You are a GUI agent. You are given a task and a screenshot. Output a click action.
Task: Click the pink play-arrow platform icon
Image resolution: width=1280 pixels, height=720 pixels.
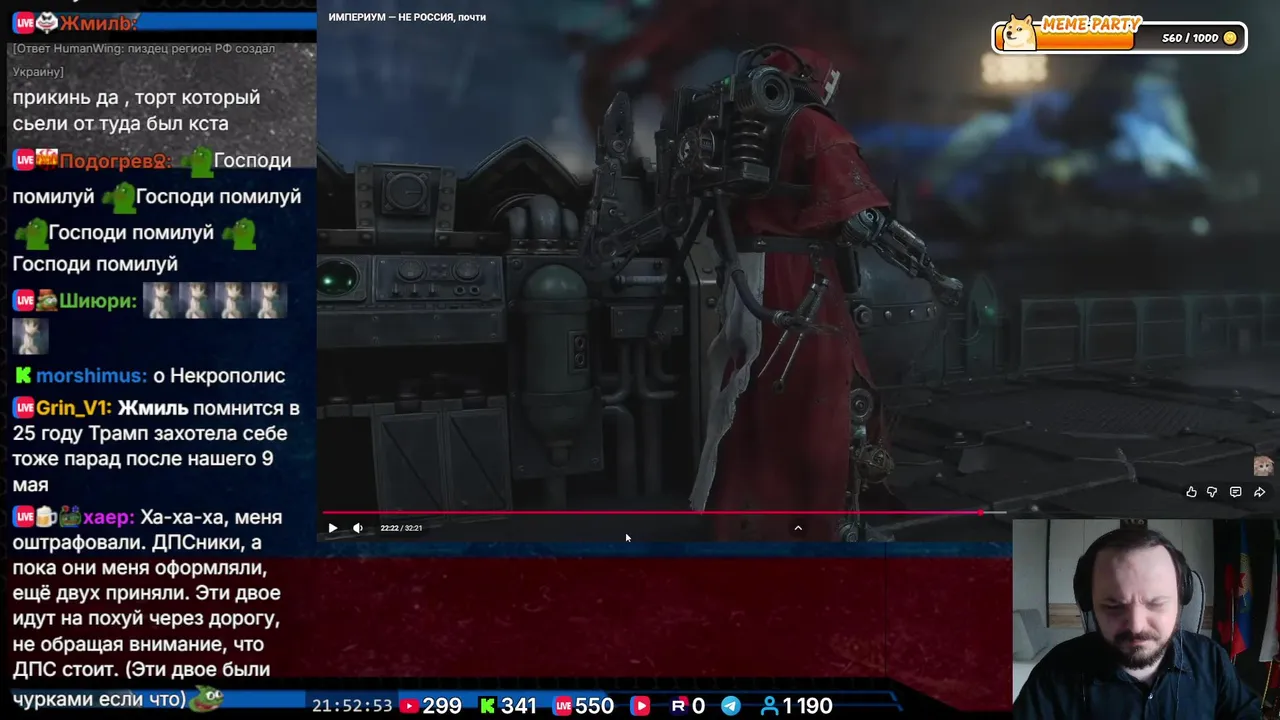(x=641, y=706)
